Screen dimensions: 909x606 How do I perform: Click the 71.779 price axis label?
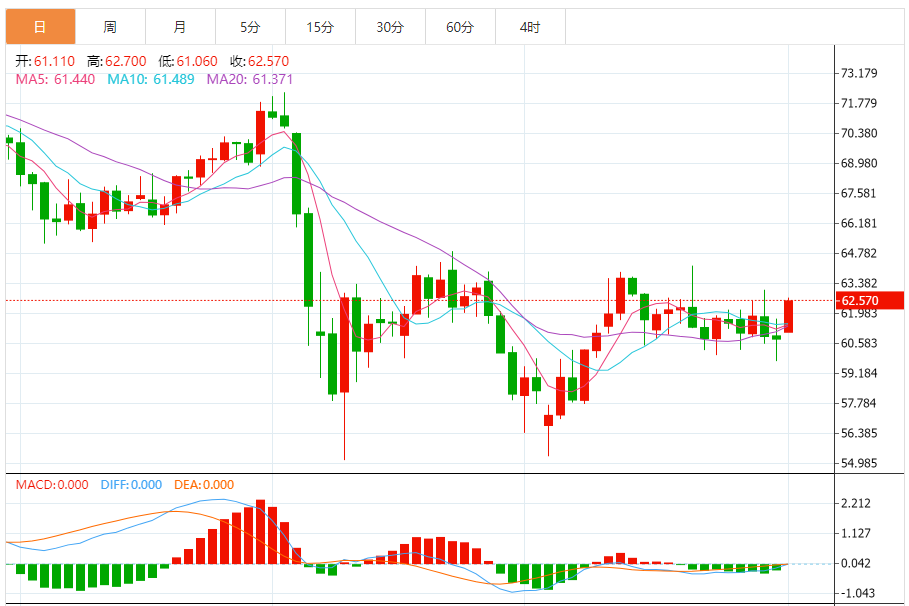[x=859, y=103]
